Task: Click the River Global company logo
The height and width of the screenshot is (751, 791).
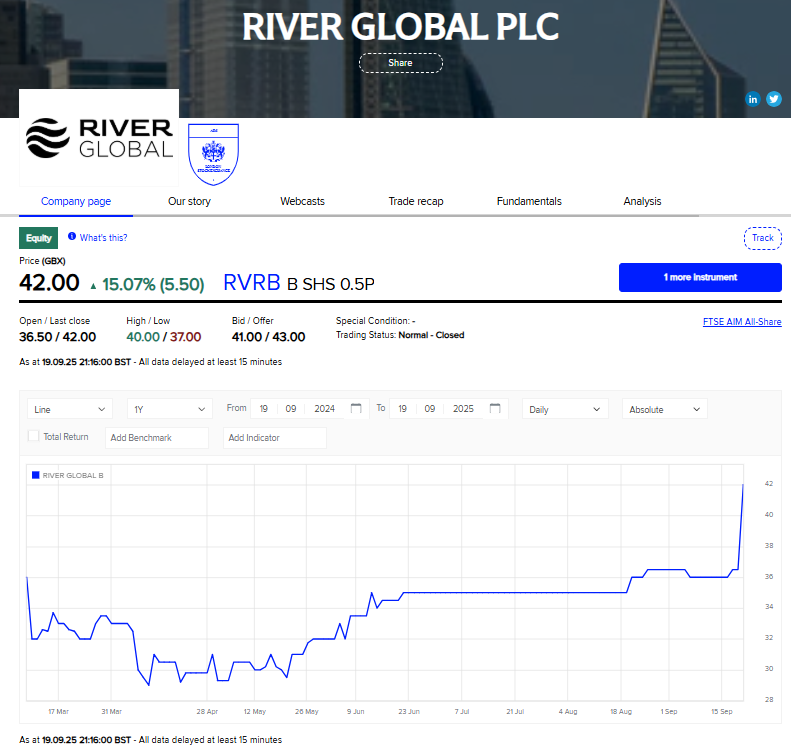Action: click(x=99, y=138)
